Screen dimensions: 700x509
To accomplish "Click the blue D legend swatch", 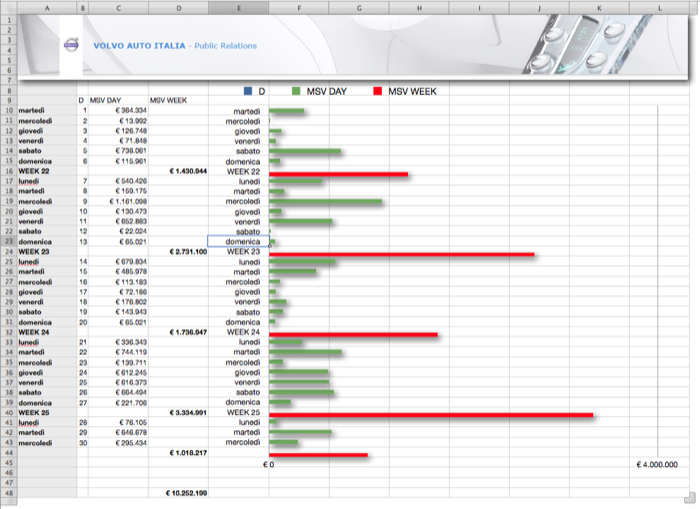I will pos(248,91).
